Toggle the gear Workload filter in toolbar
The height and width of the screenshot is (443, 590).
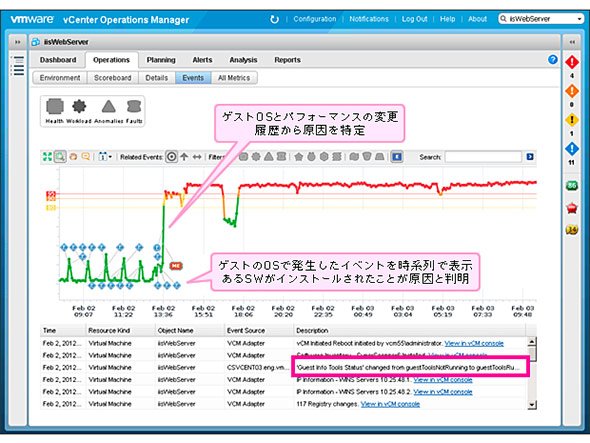pos(256,157)
